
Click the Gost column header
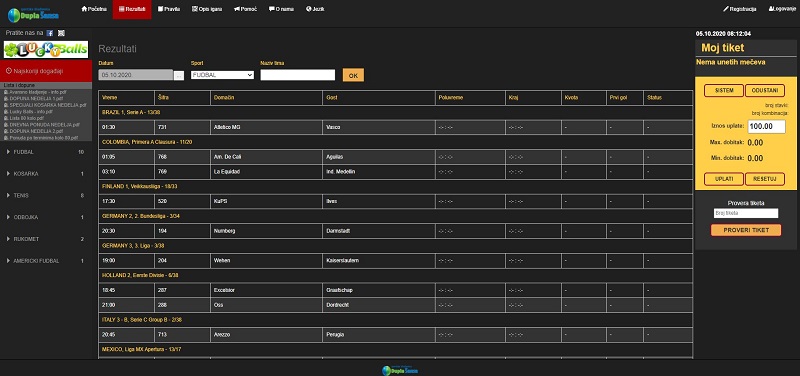pos(379,97)
